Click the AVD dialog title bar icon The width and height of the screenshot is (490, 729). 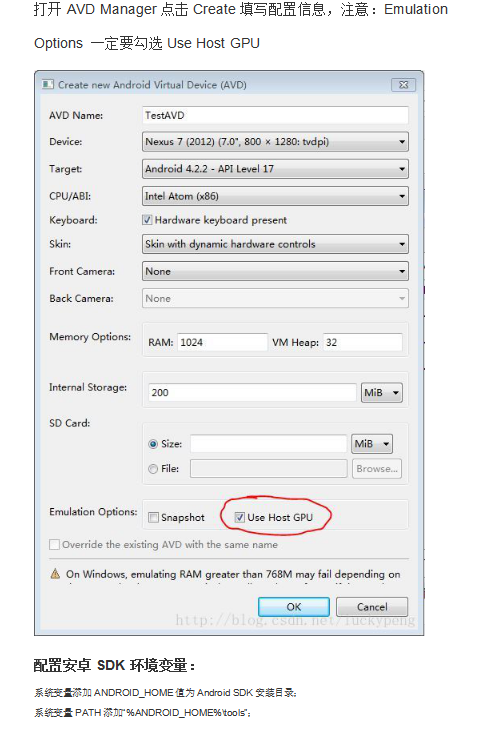point(47,84)
